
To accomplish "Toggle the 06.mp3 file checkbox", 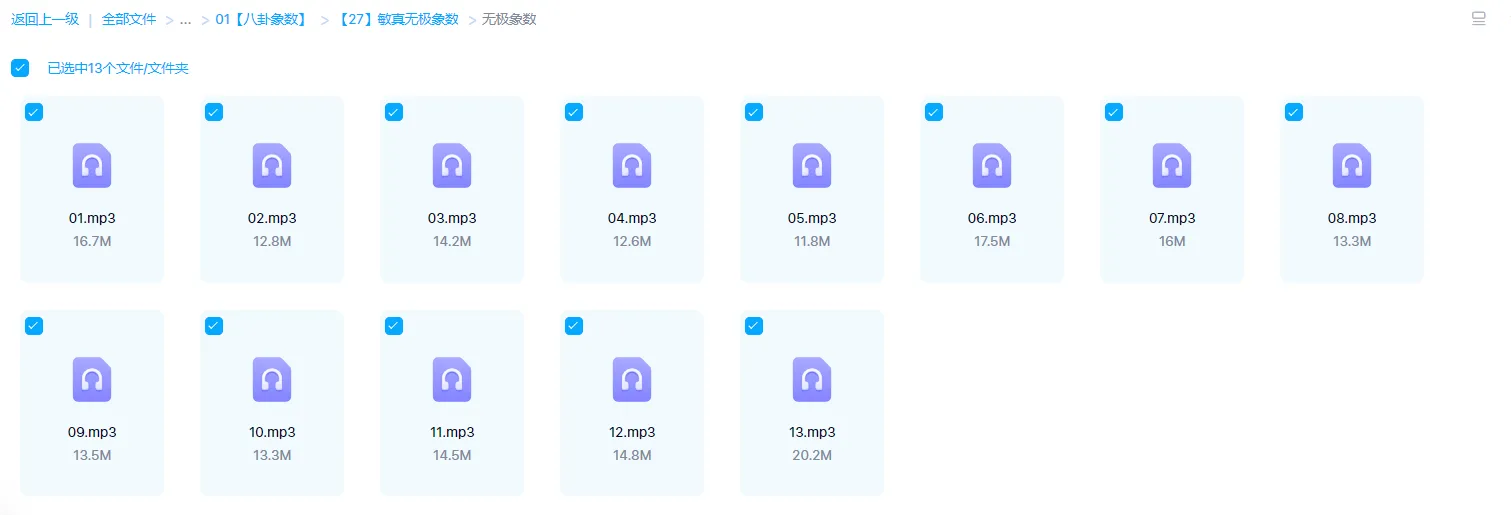I will pos(934,112).
